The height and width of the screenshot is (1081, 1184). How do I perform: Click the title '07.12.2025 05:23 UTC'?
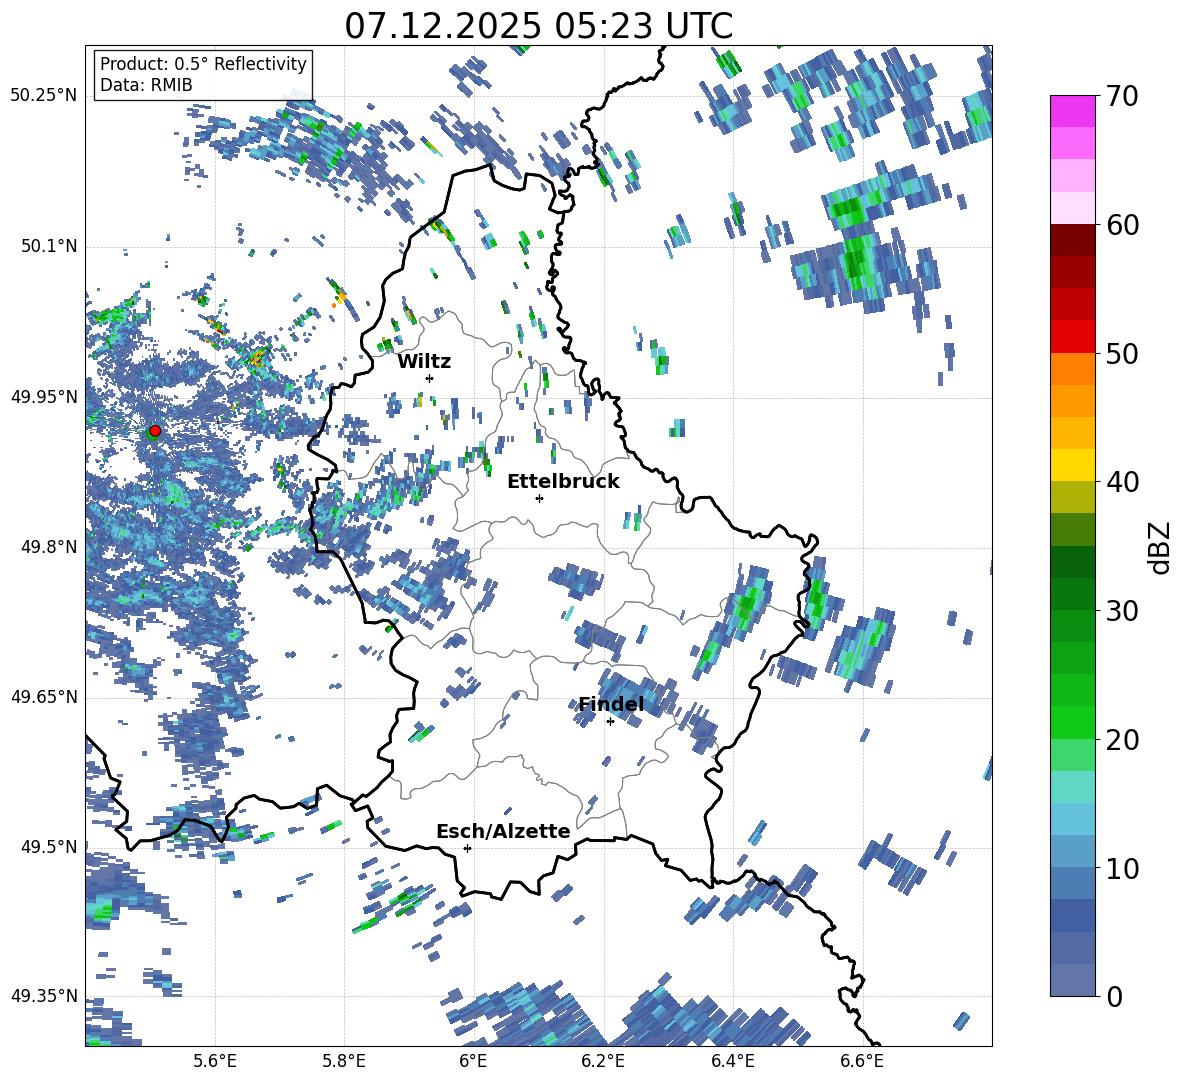538,26
